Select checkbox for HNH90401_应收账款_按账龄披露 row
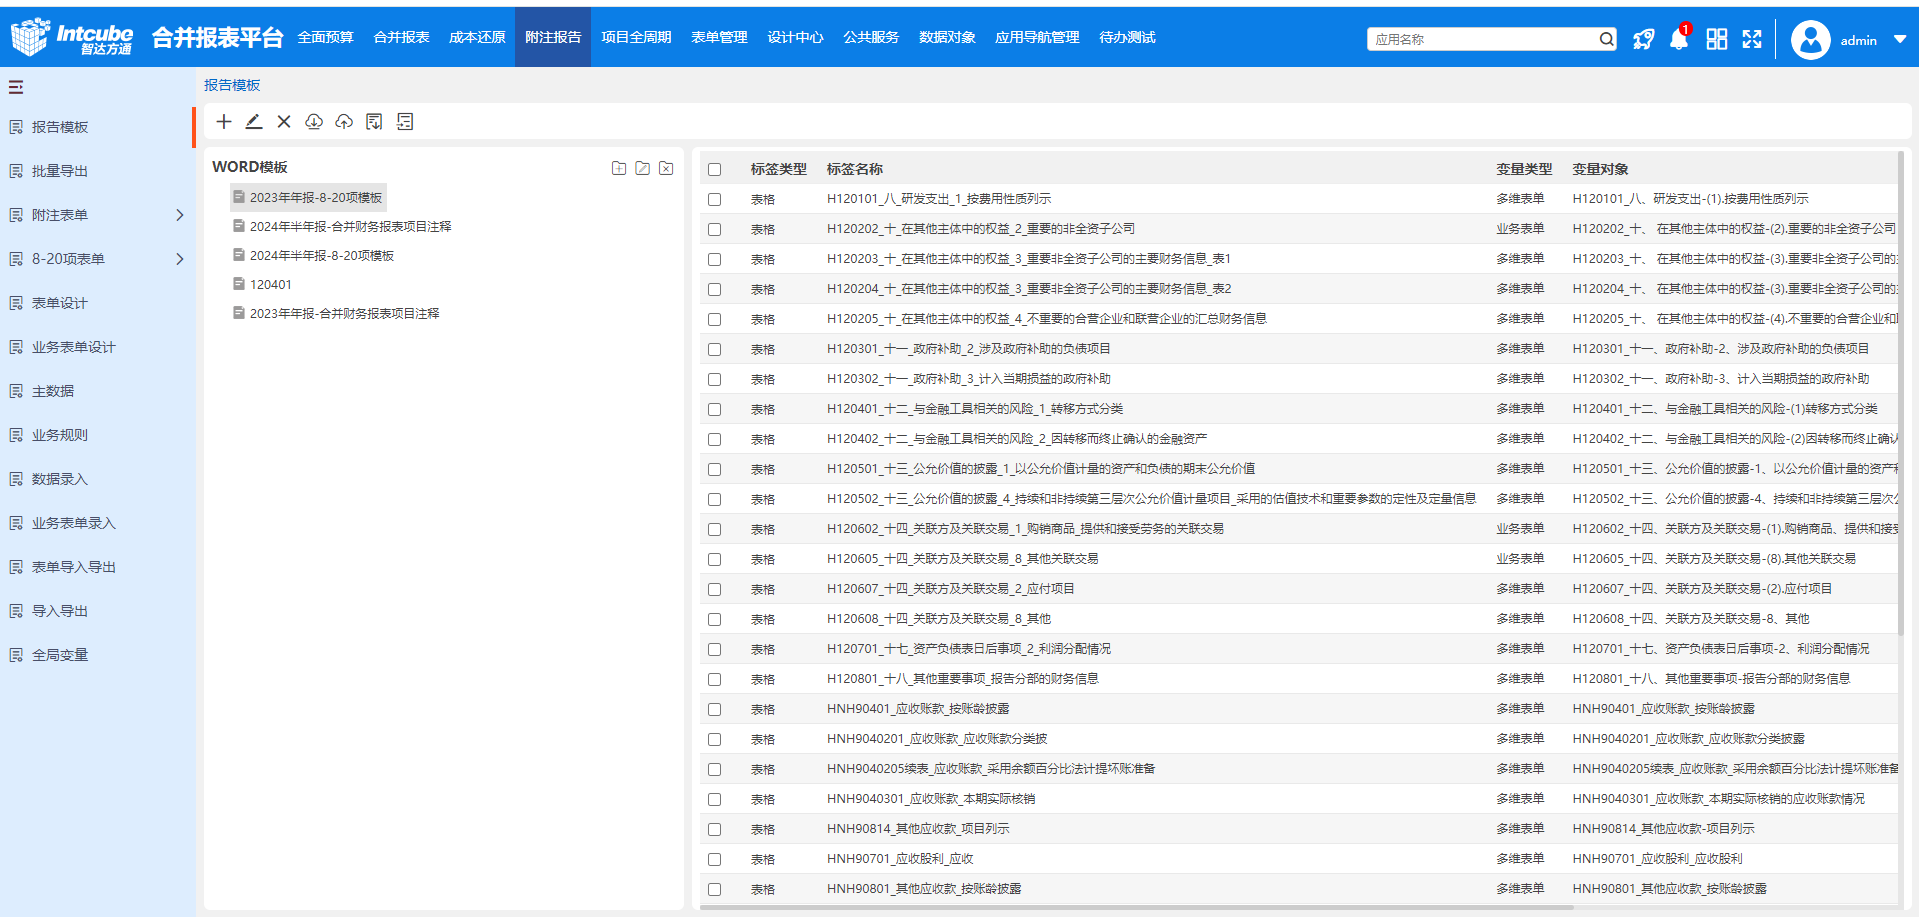Screen dimensions: 1919x917 coord(714,710)
